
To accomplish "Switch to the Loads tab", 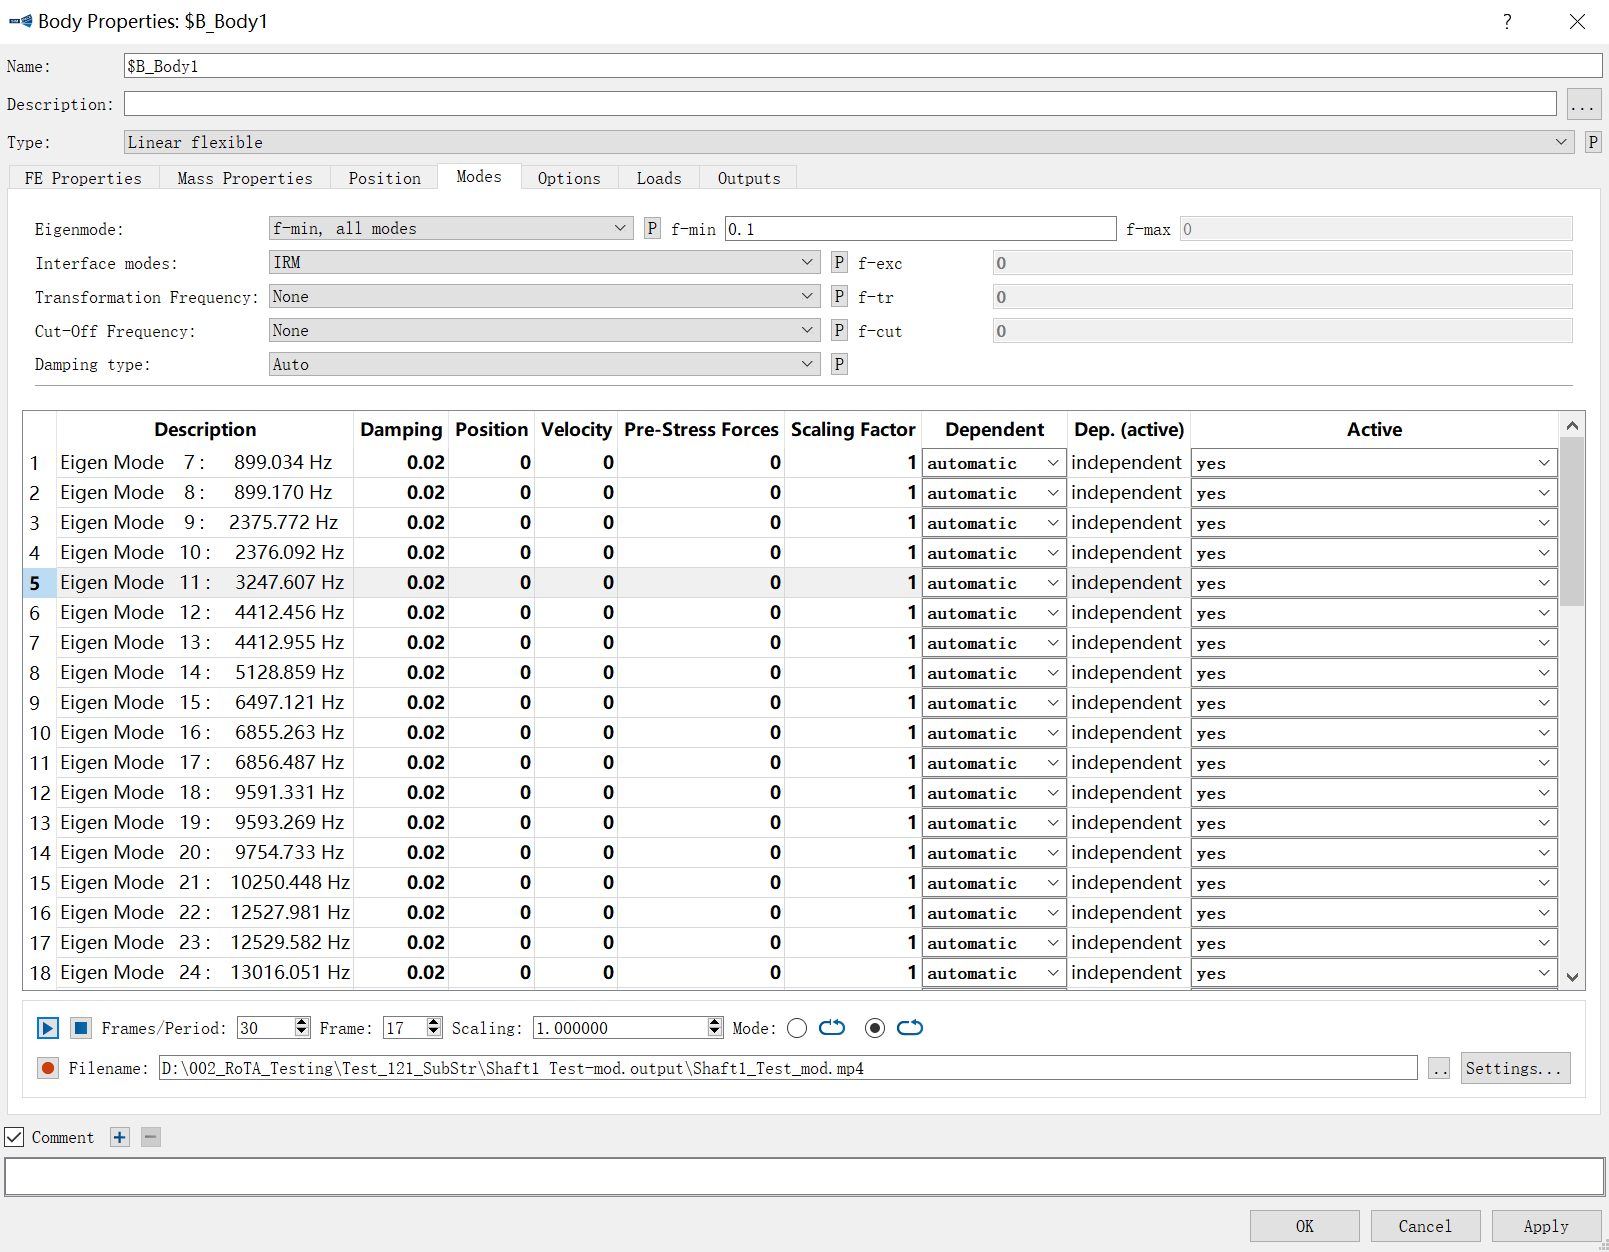I will 659,178.
